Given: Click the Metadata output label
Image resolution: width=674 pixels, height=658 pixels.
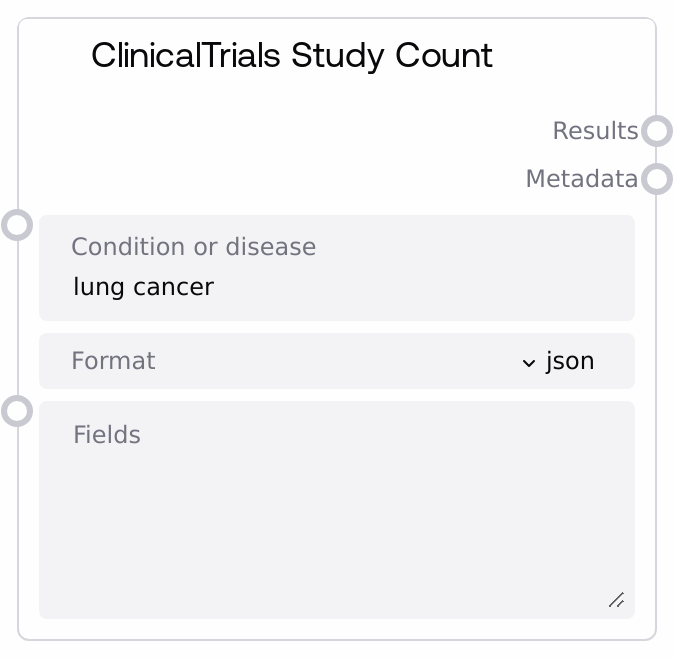Looking at the screenshot, I should [x=581, y=179].
